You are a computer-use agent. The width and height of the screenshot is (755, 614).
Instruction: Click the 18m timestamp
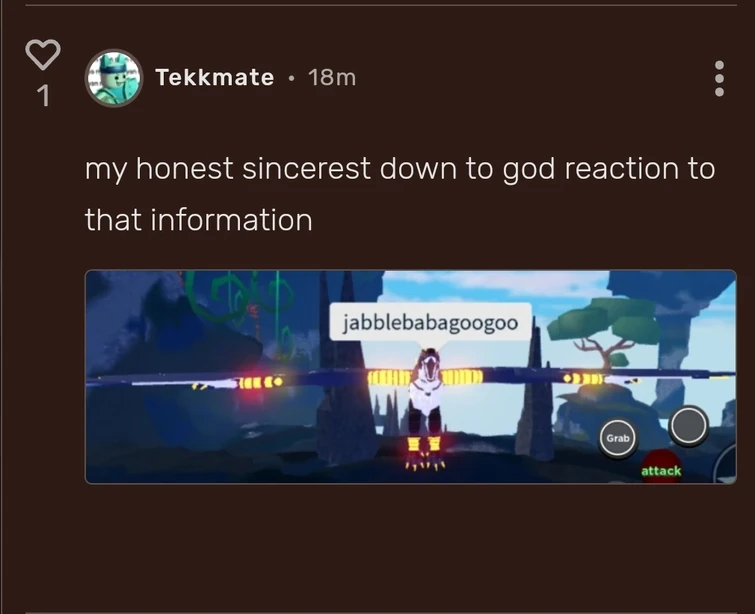click(332, 78)
